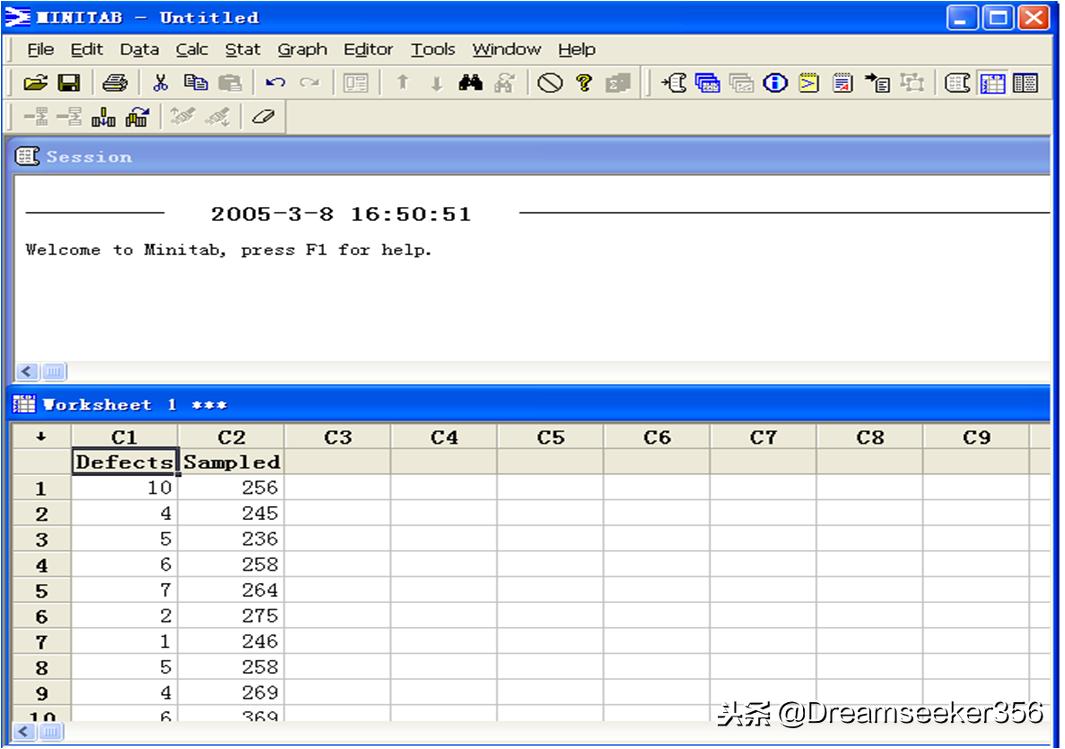The width and height of the screenshot is (1065, 749).
Task: Save project with the floppy disk icon
Action: pos(69,83)
